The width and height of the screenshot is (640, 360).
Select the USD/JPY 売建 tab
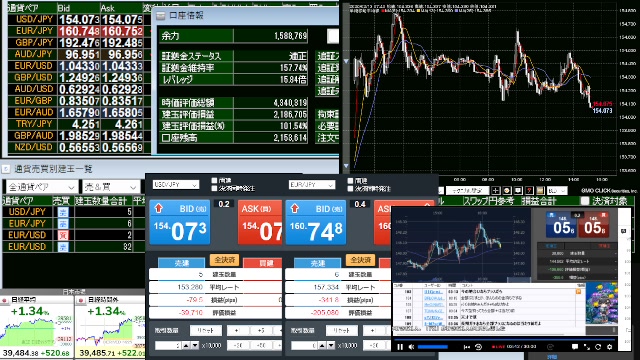[x=182, y=263]
